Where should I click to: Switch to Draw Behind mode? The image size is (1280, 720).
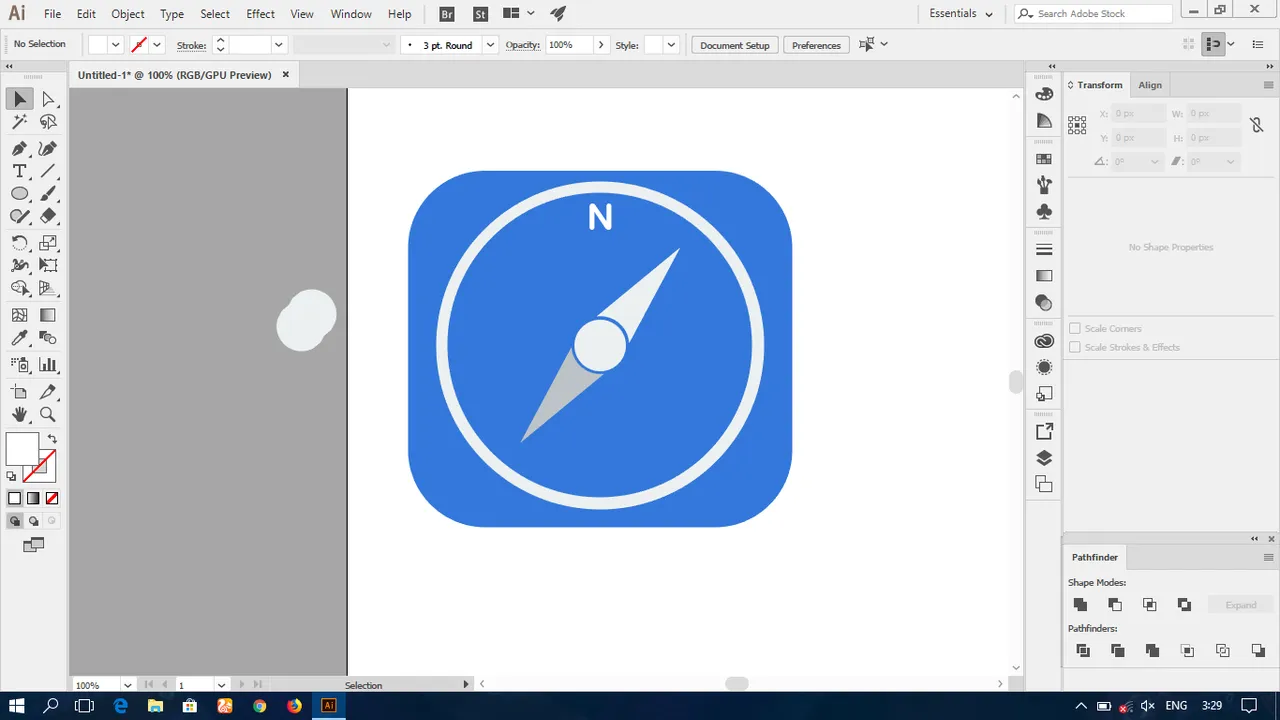click(33, 521)
